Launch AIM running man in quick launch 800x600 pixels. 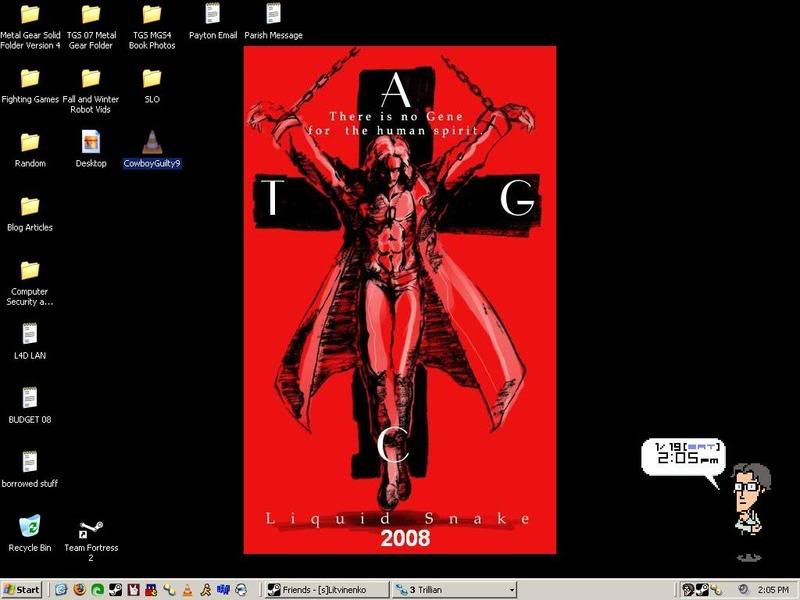(205, 590)
